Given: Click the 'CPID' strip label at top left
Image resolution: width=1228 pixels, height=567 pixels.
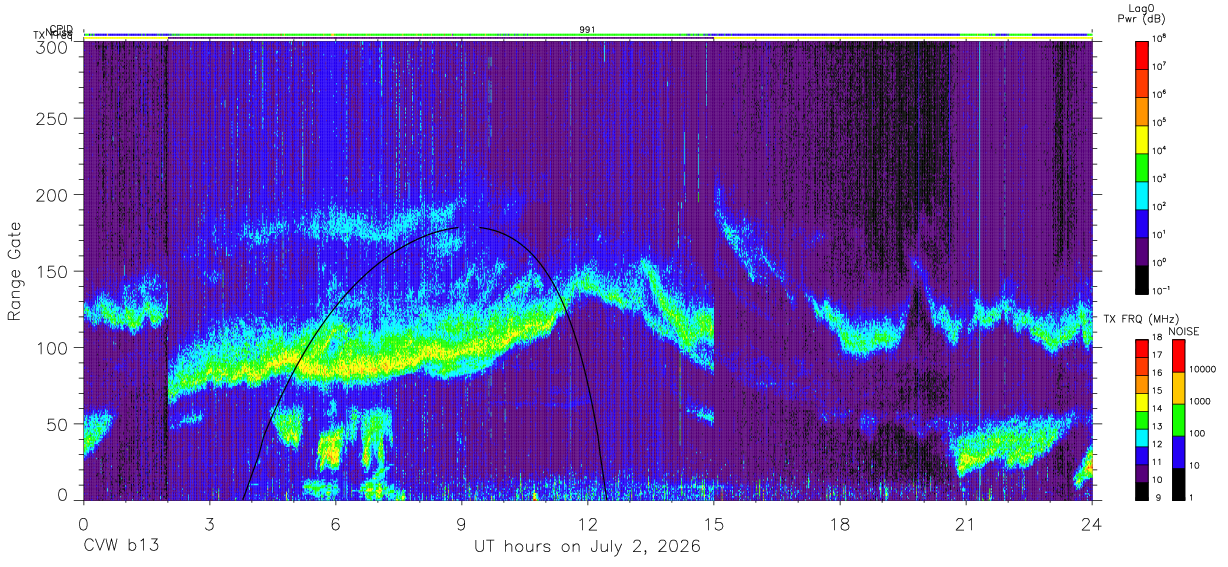Looking at the screenshot, I should [x=61, y=29].
